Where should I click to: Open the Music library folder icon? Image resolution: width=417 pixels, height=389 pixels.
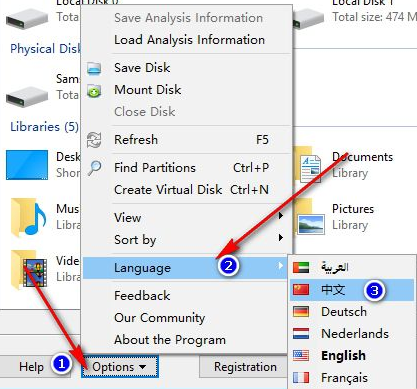(x=28, y=217)
